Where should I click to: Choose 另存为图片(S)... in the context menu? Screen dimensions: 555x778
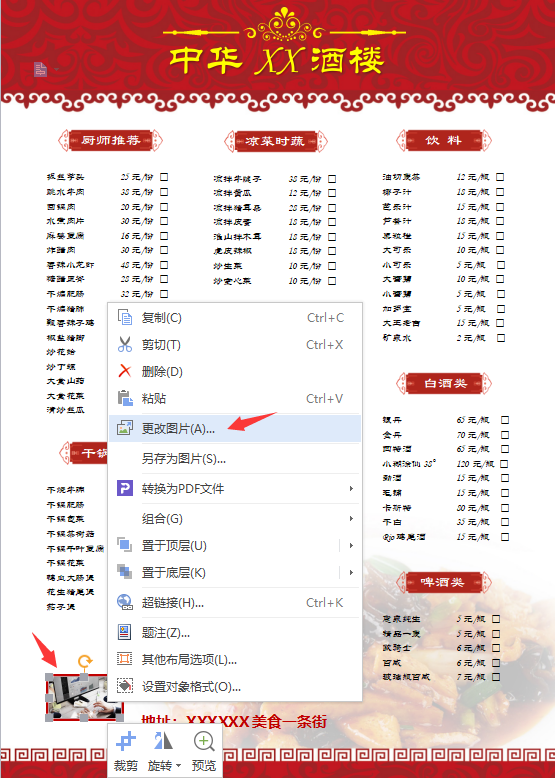tap(235, 458)
